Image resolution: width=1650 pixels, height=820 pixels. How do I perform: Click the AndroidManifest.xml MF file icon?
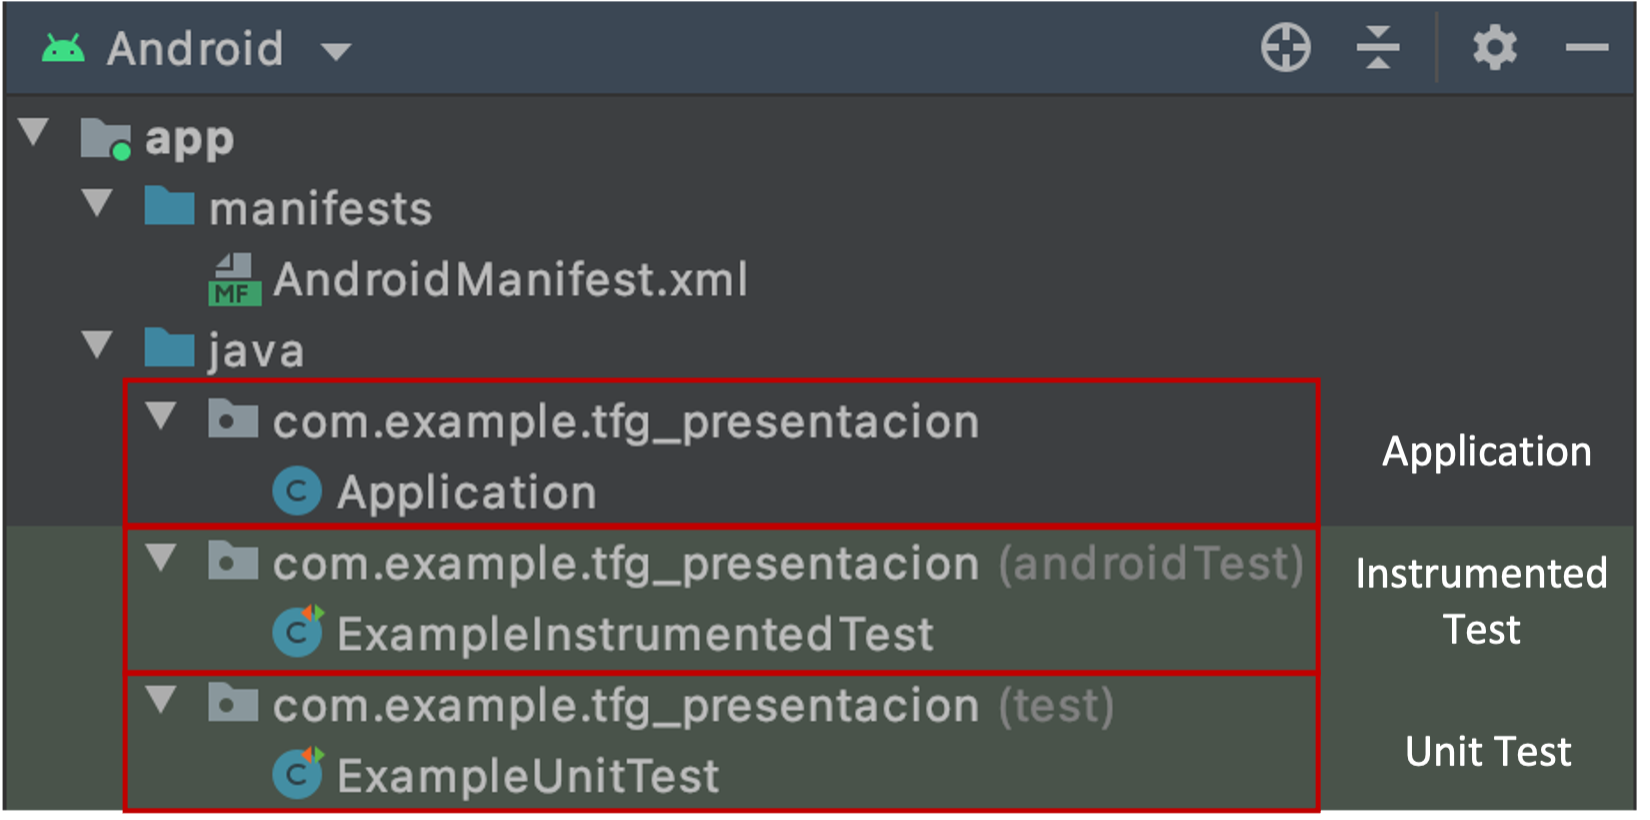235,280
